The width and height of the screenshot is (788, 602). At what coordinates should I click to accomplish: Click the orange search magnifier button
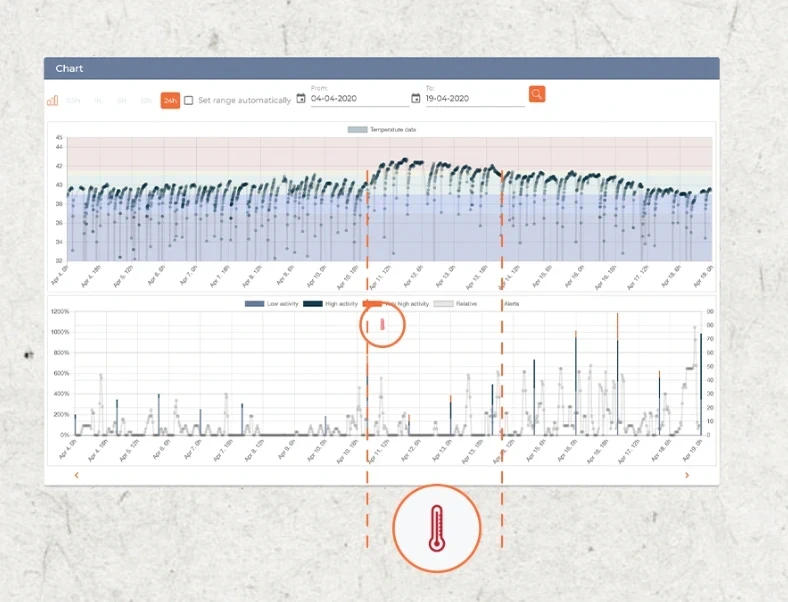pyautogui.click(x=537, y=94)
